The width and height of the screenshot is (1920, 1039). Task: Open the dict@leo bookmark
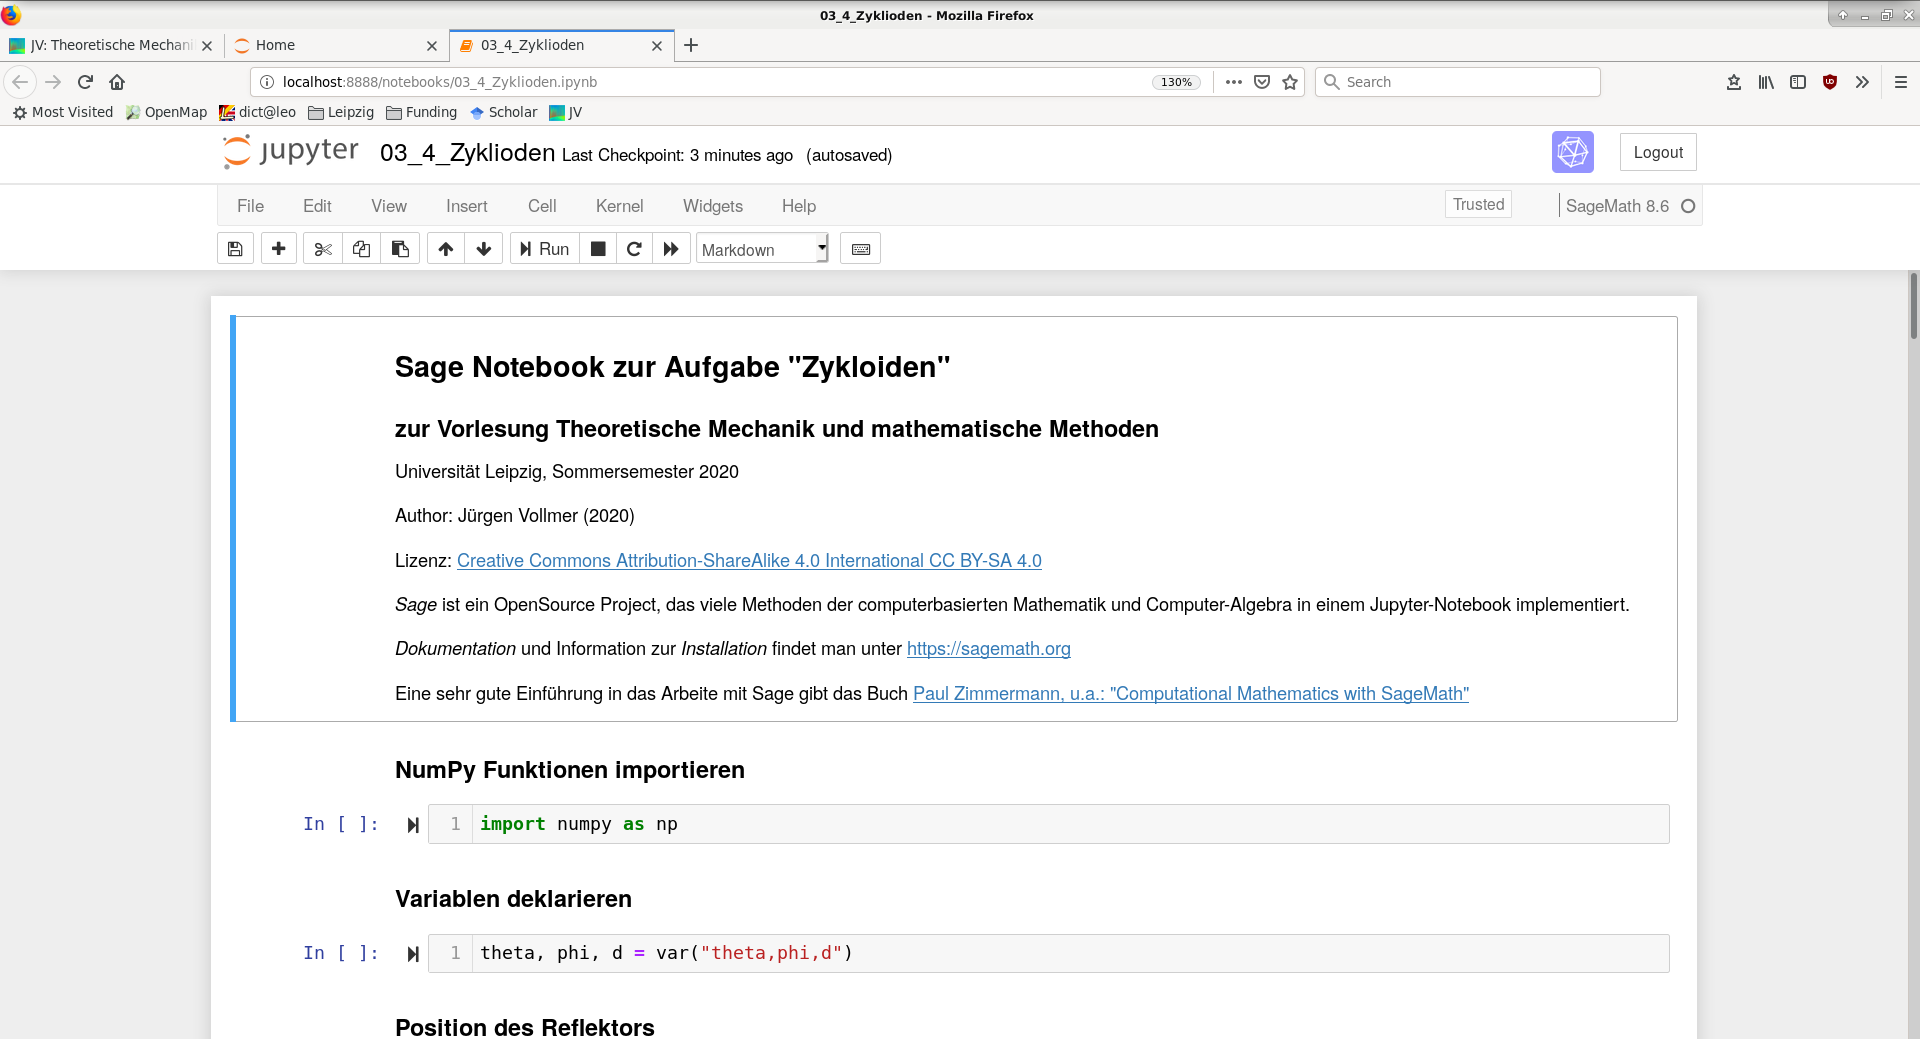pos(258,112)
